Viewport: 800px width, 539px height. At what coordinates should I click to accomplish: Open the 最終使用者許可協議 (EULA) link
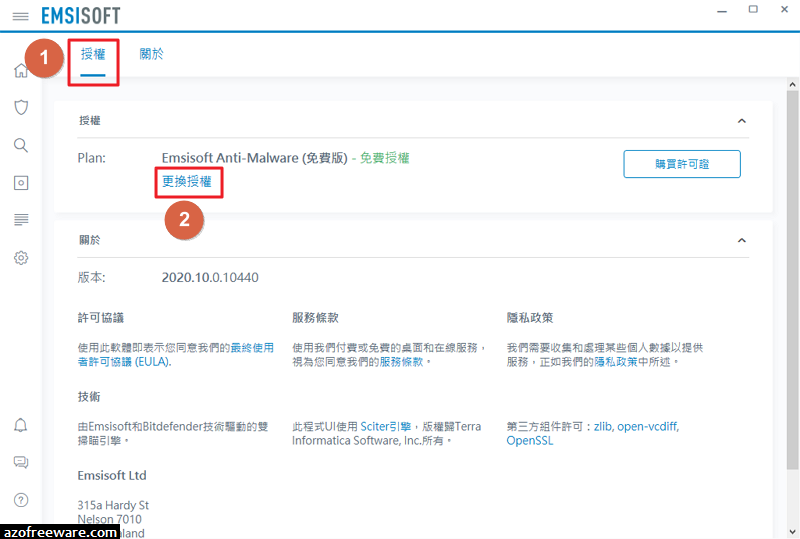pyautogui.click(x=176, y=355)
